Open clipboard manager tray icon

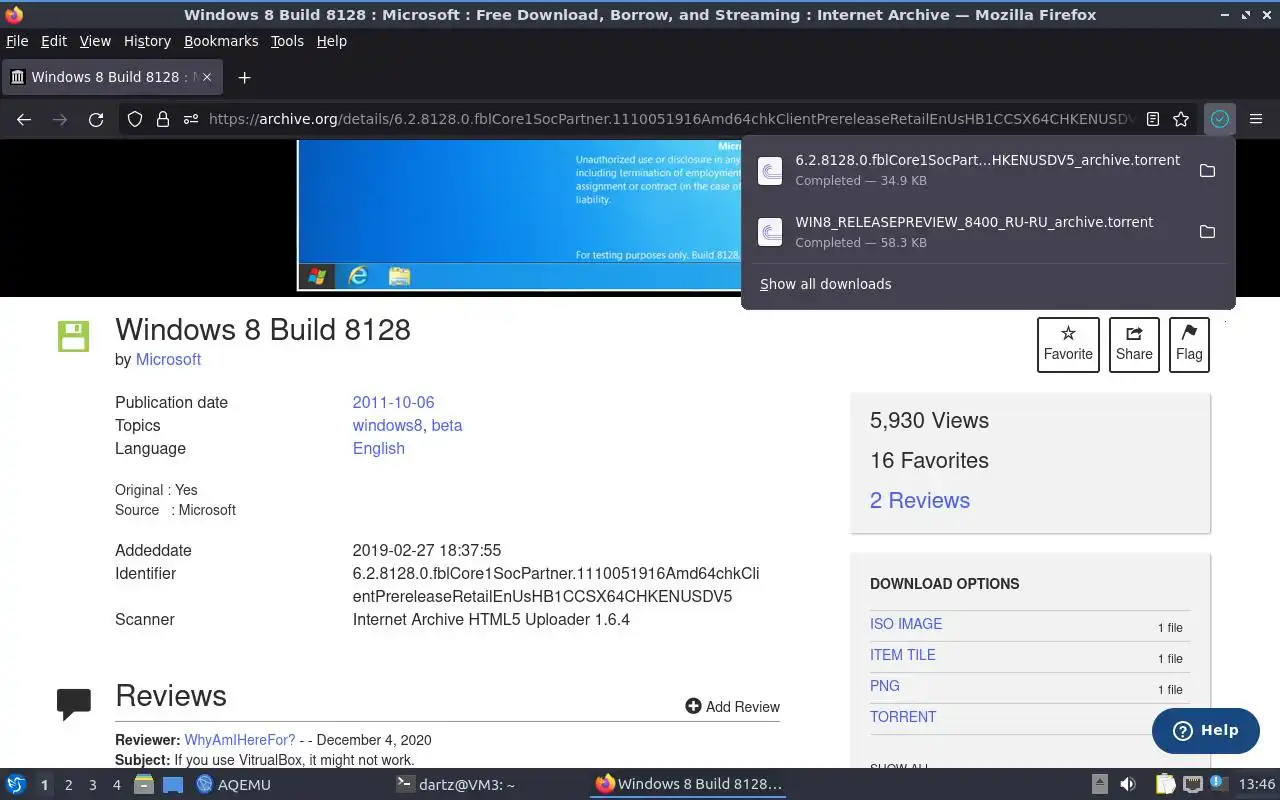click(x=1166, y=784)
